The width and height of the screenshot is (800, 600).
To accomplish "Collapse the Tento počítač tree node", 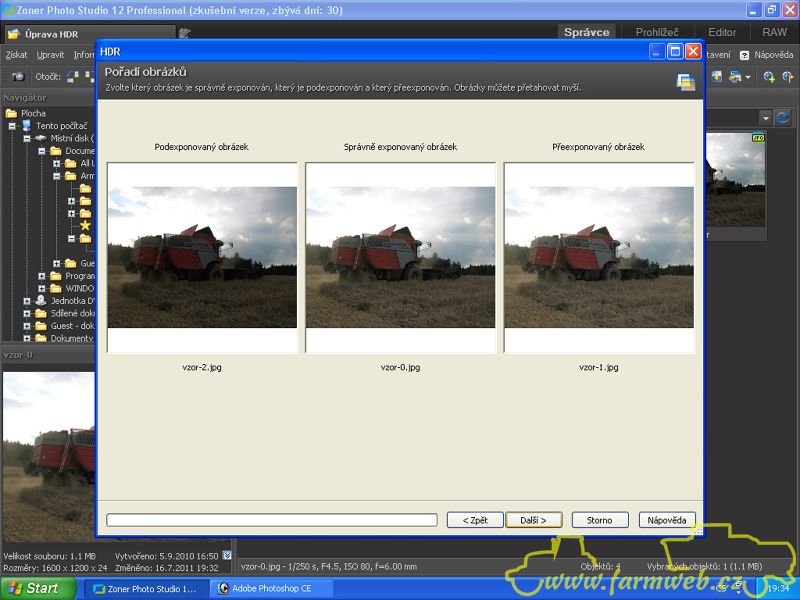I will (x=13, y=126).
